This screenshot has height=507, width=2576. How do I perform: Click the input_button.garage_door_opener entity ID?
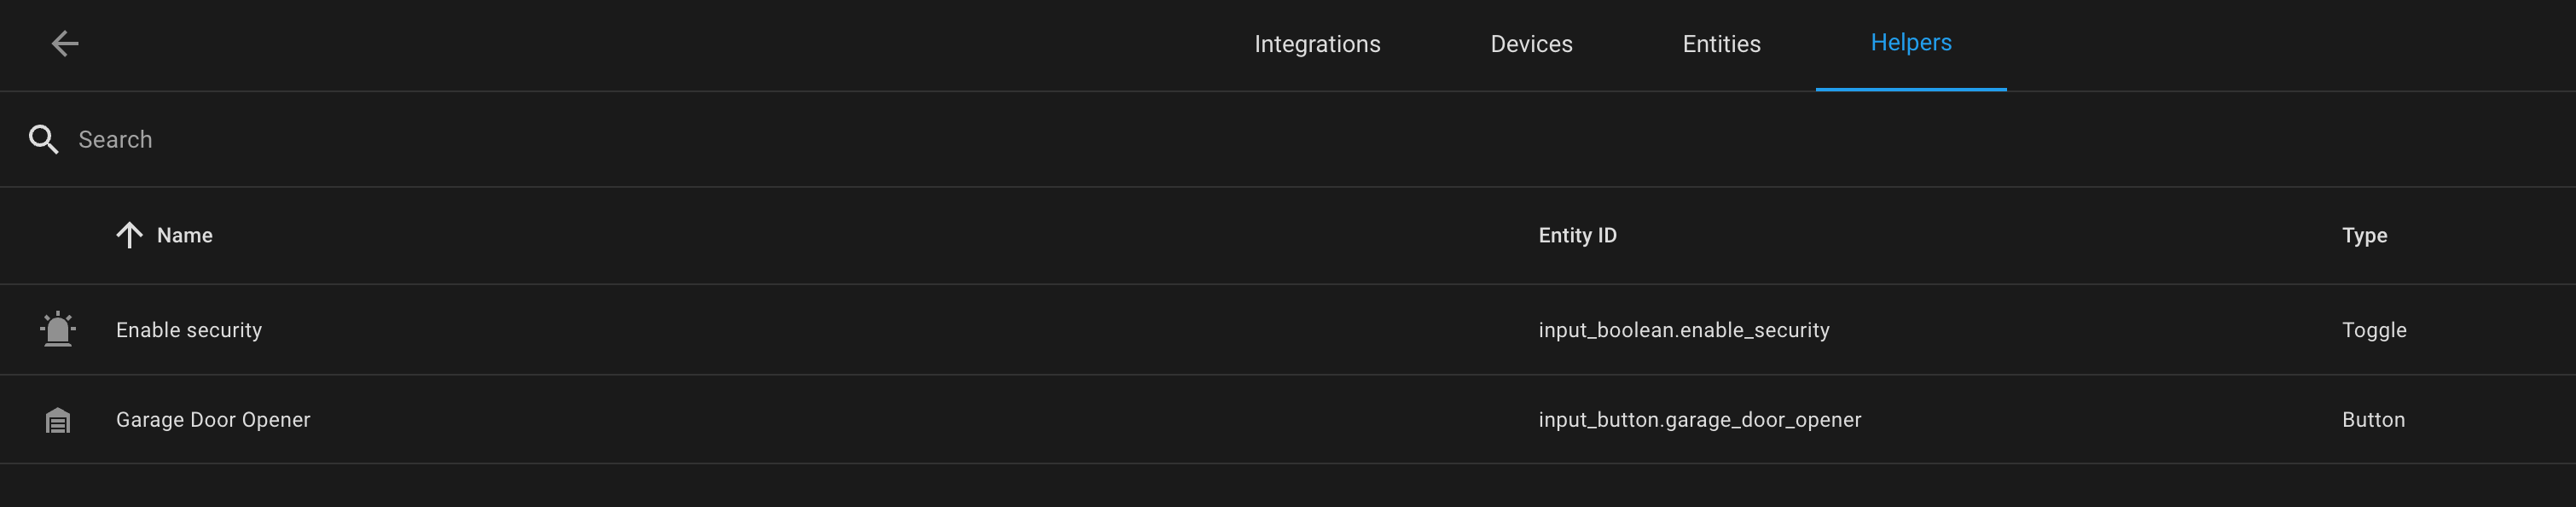(1700, 420)
